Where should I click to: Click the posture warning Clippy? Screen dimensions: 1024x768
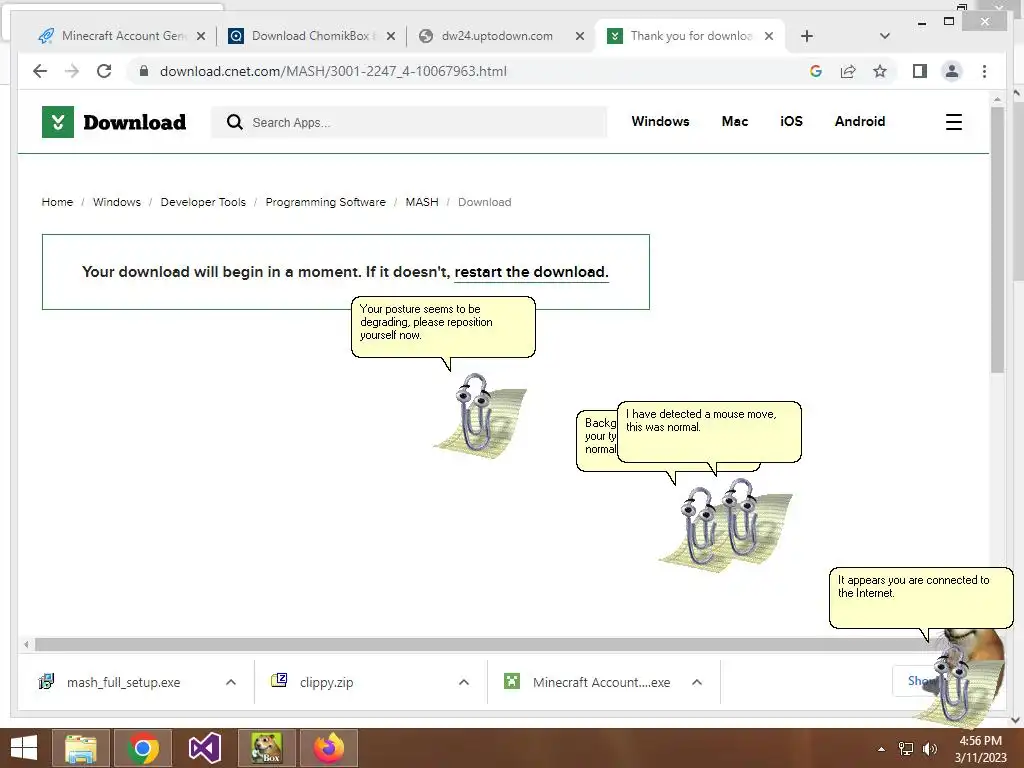pyautogui.click(x=482, y=415)
